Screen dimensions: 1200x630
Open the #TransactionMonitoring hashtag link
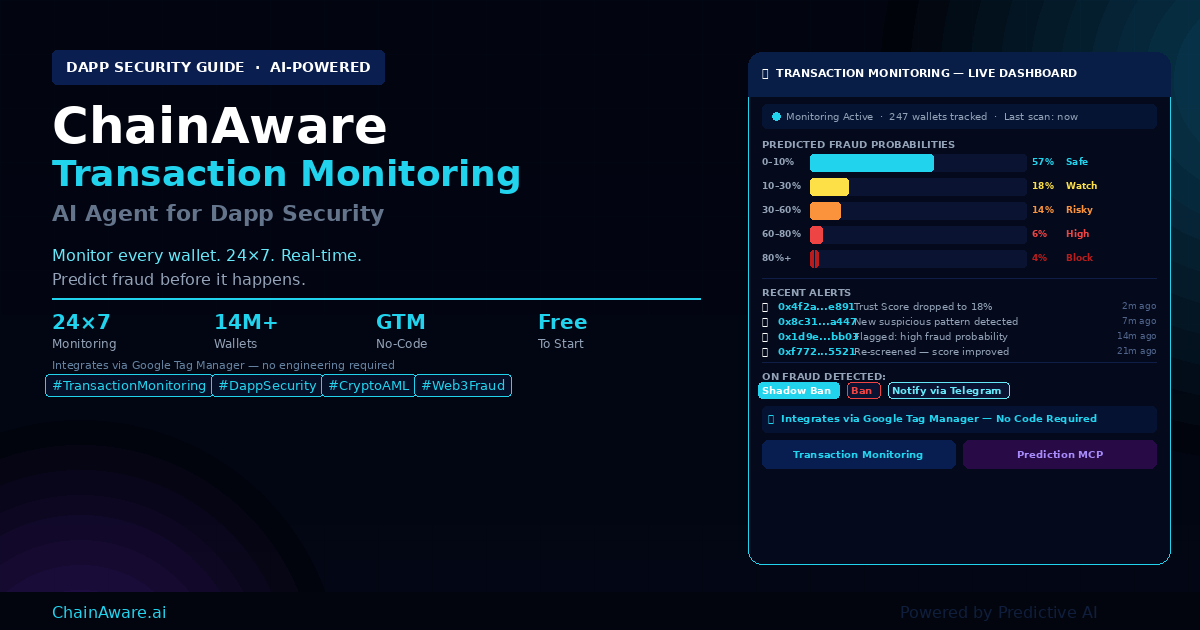(x=129, y=386)
